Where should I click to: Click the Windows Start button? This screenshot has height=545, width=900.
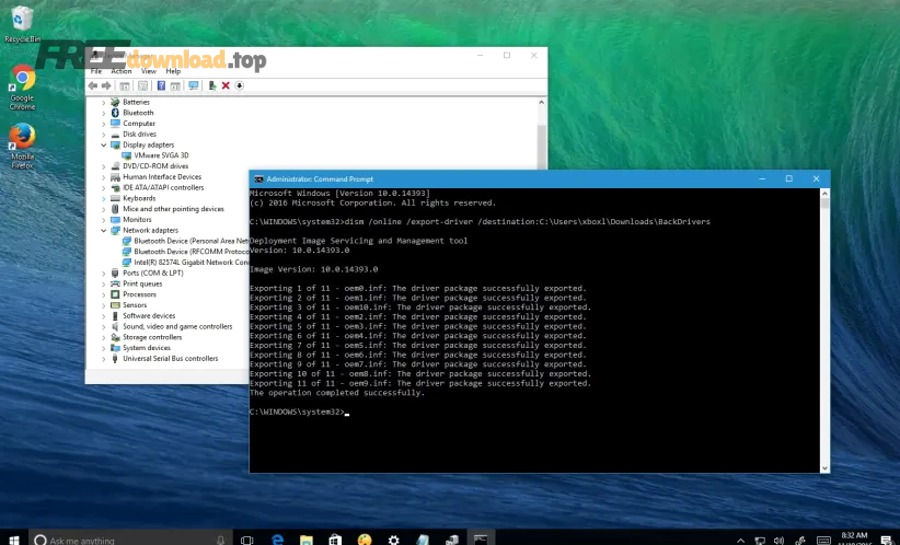[x=14, y=539]
